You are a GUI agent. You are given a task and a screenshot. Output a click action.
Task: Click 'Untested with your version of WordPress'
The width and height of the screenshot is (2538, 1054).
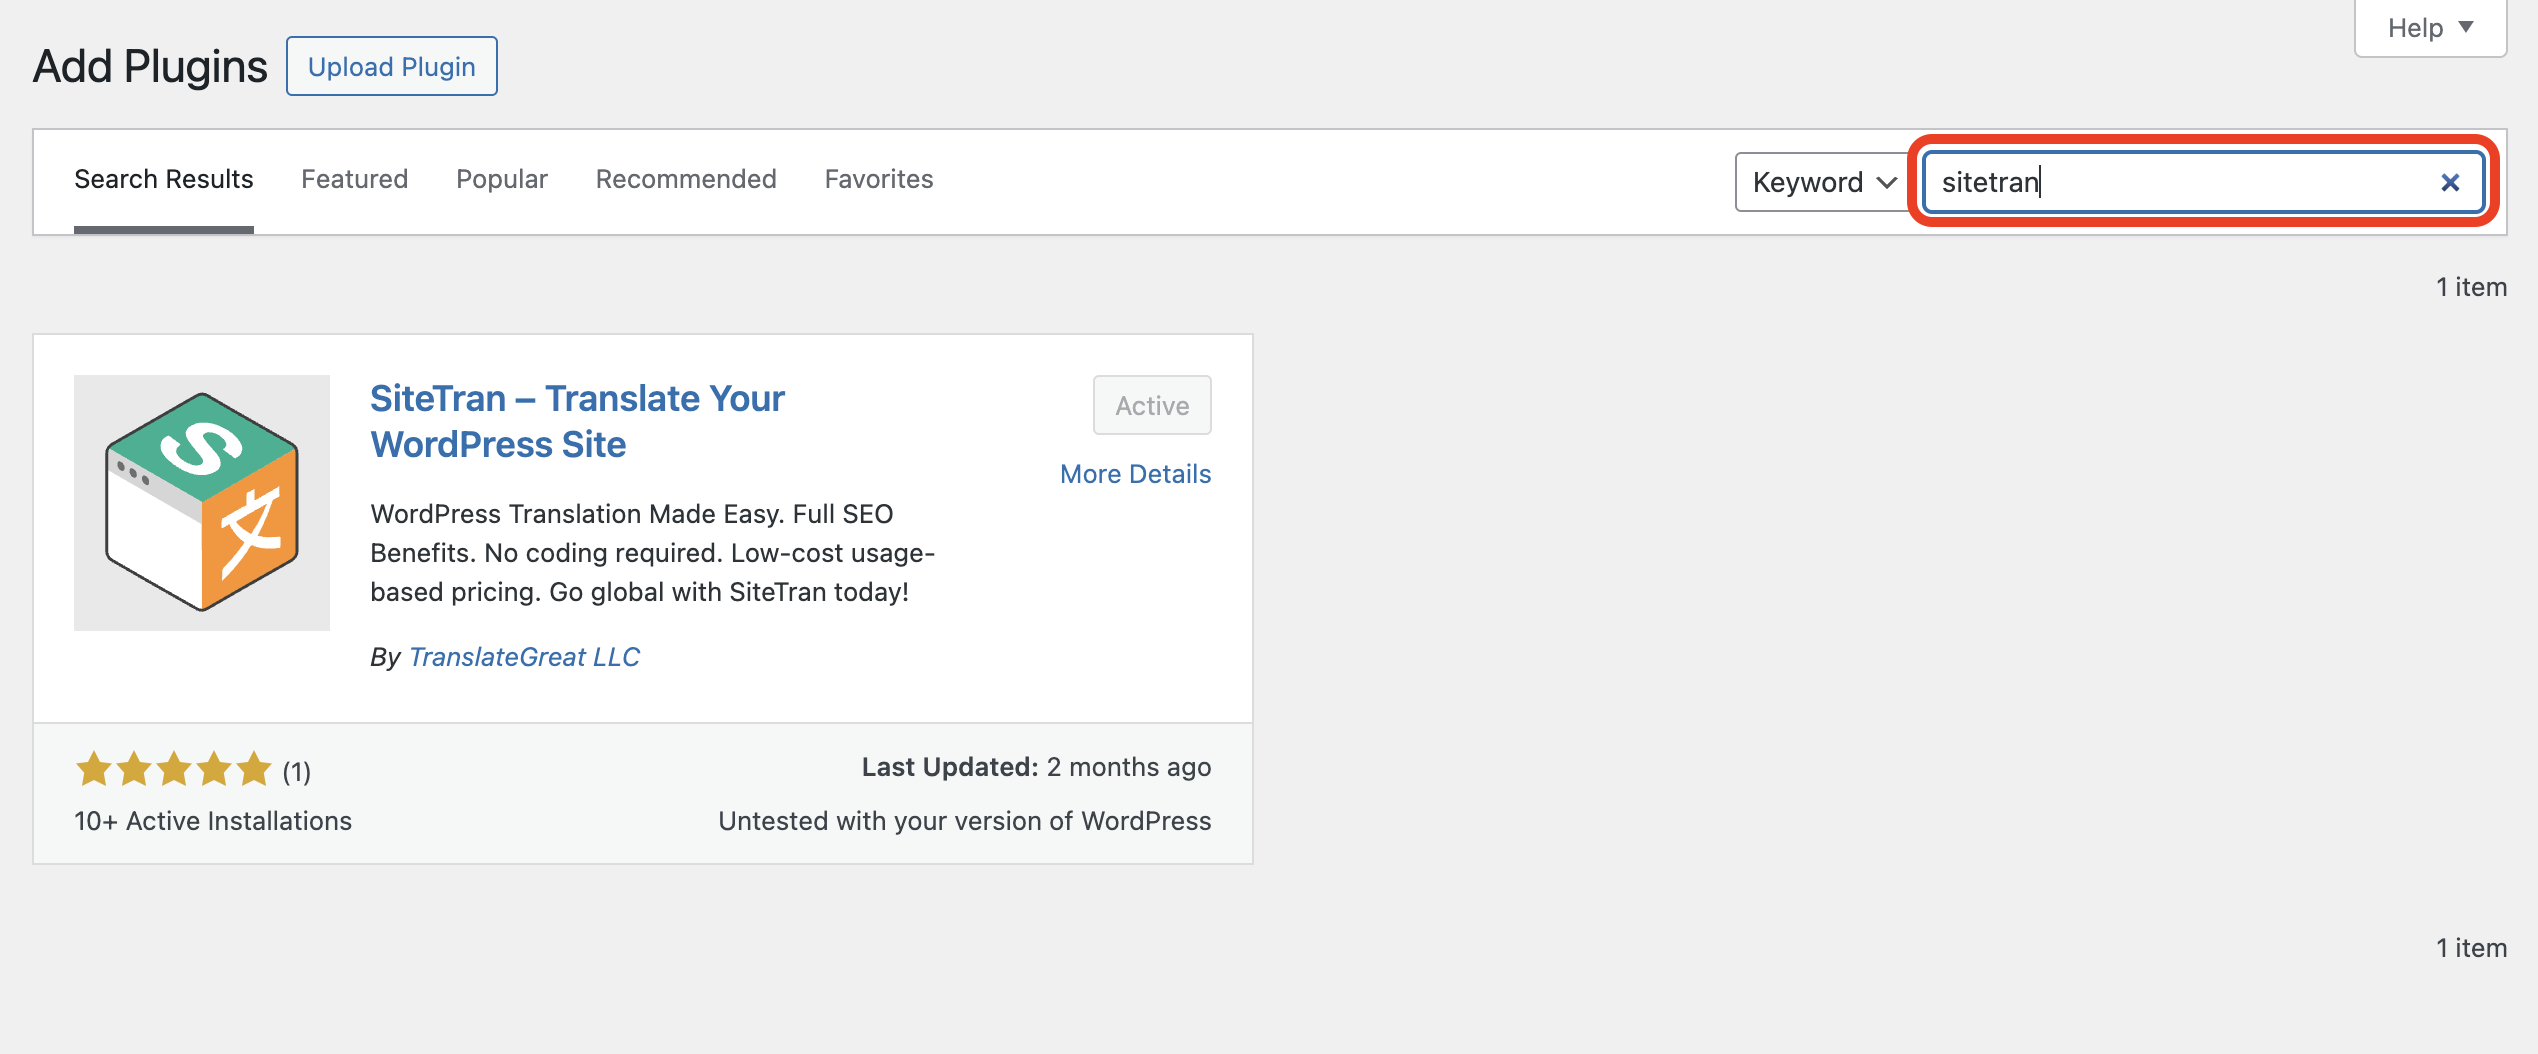point(965,821)
